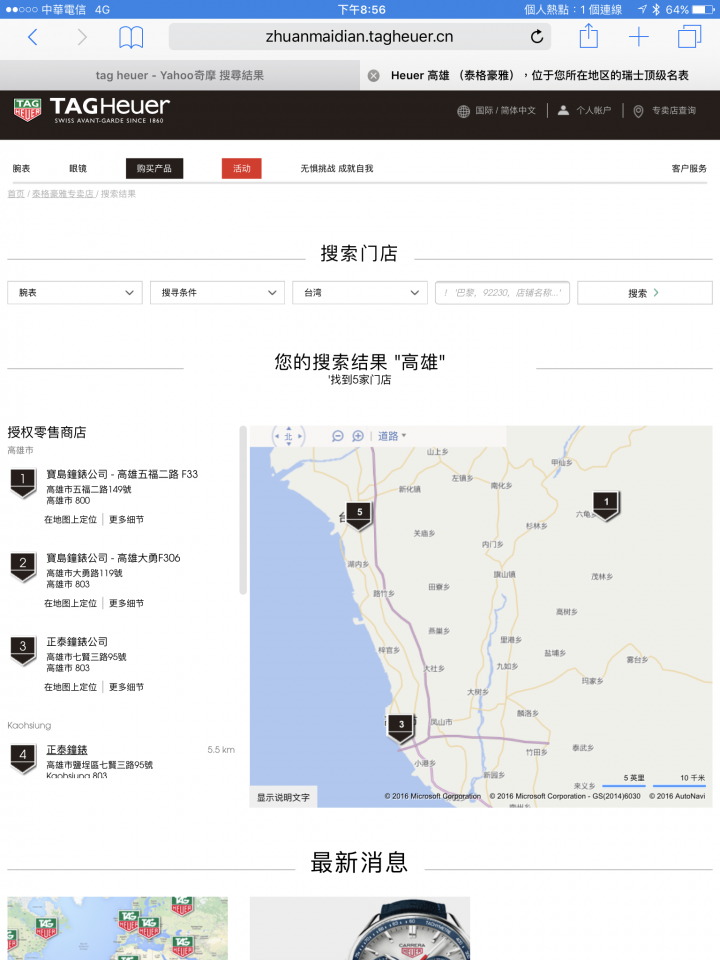Image resolution: width=720 pixels, height=960 pixels.
Task: Open 道路 map type dropdown
Action: [392, 436]
